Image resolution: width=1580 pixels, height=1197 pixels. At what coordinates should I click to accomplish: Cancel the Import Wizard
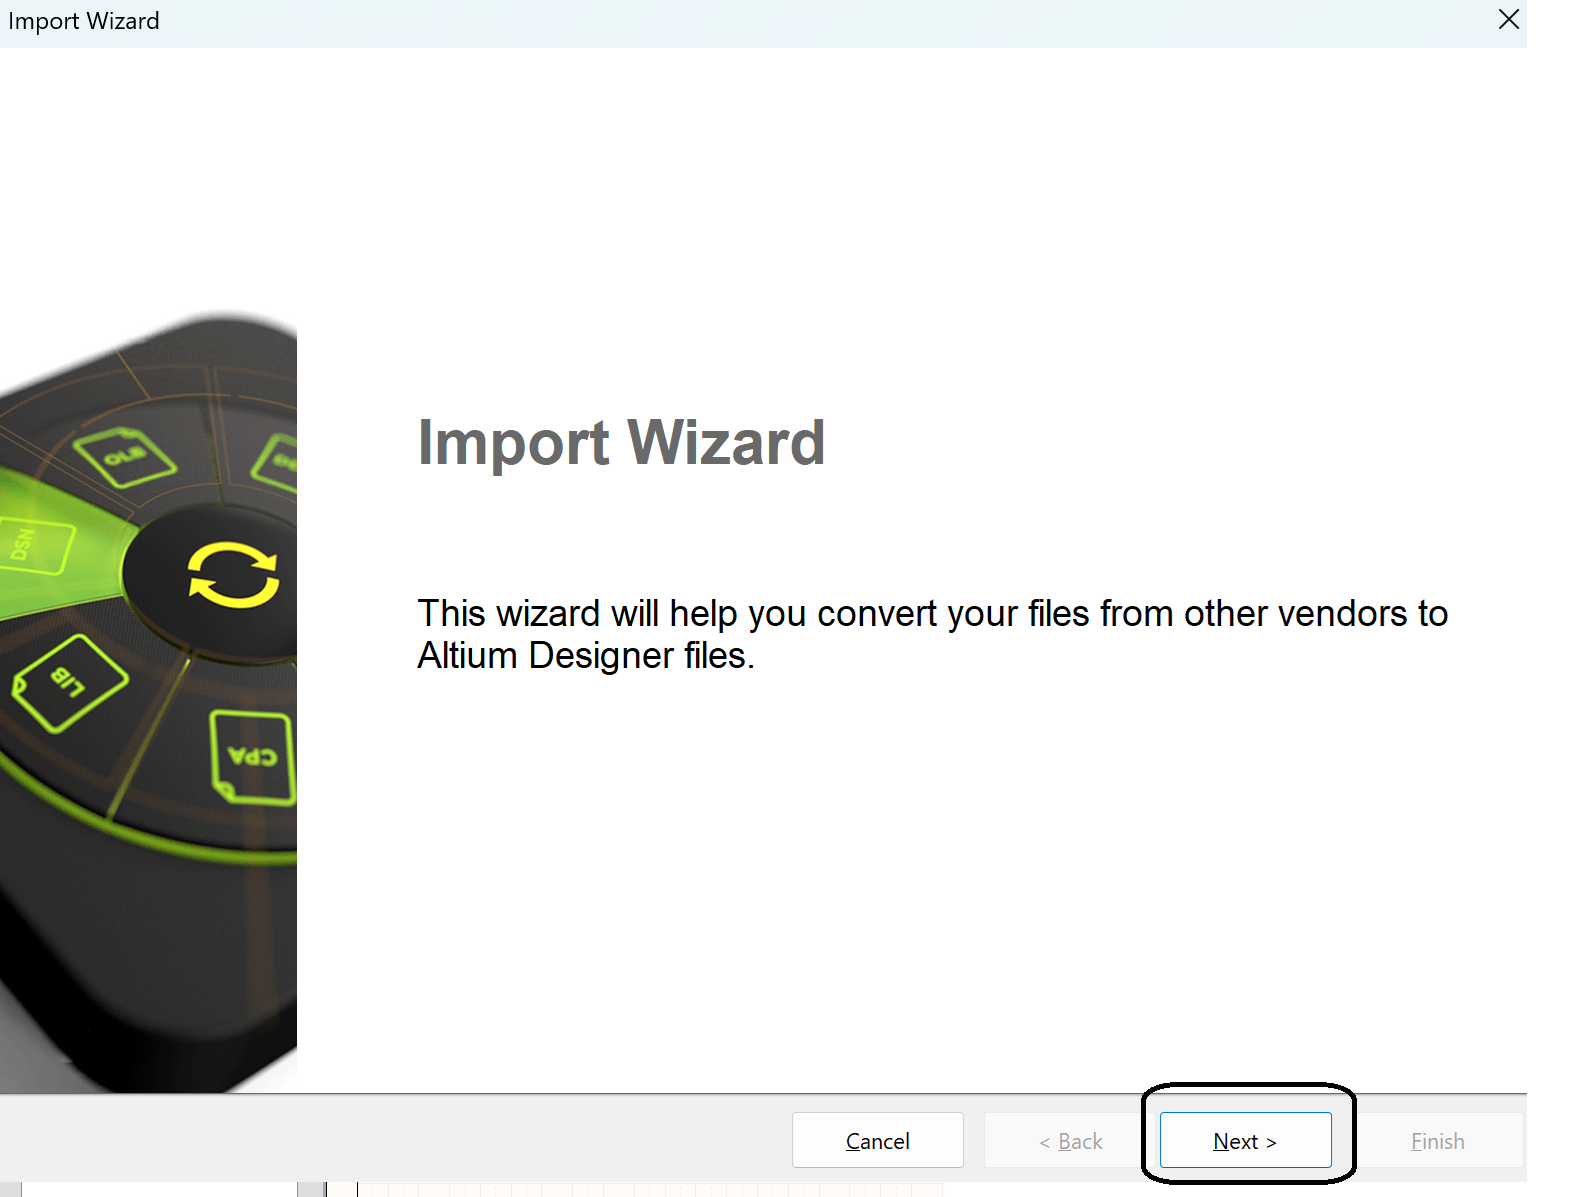pyautogui.click(x=877, y=1140)
